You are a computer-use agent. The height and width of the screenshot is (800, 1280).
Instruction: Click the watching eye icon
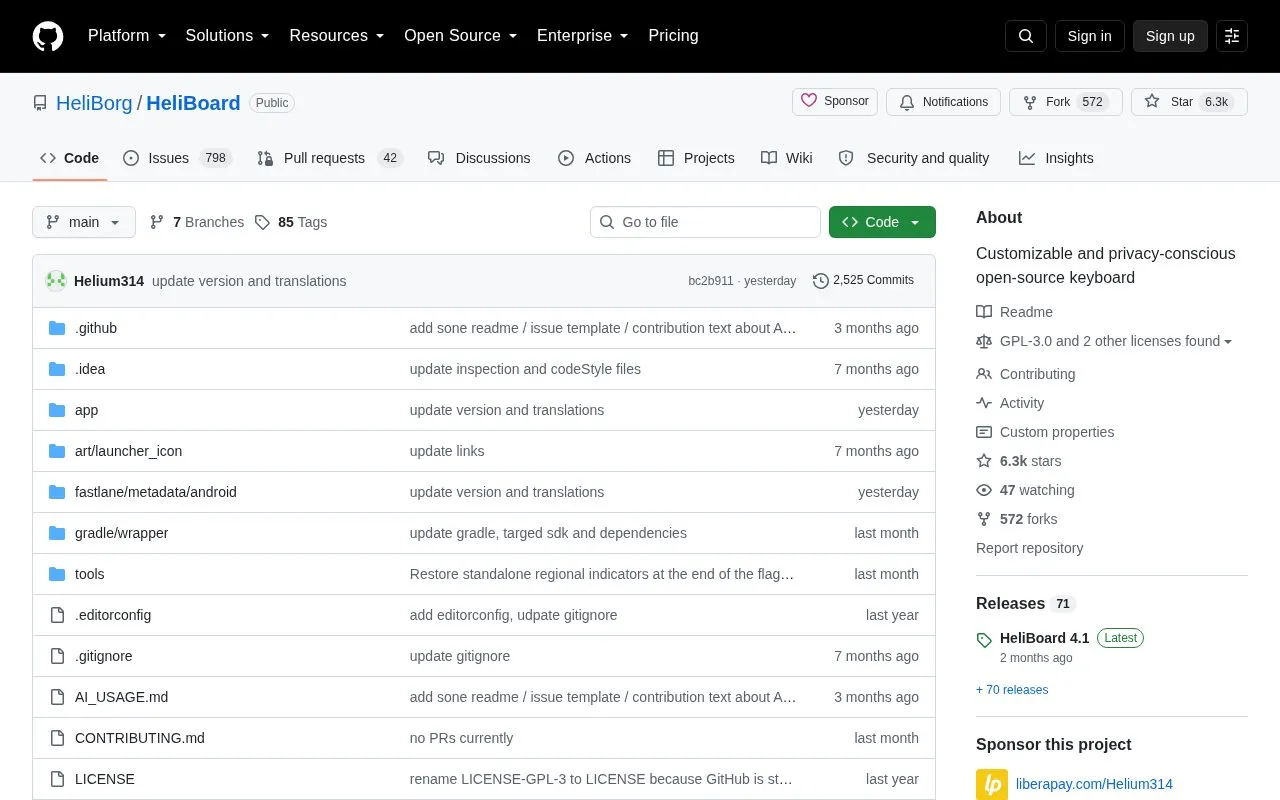tap(984, 490)
